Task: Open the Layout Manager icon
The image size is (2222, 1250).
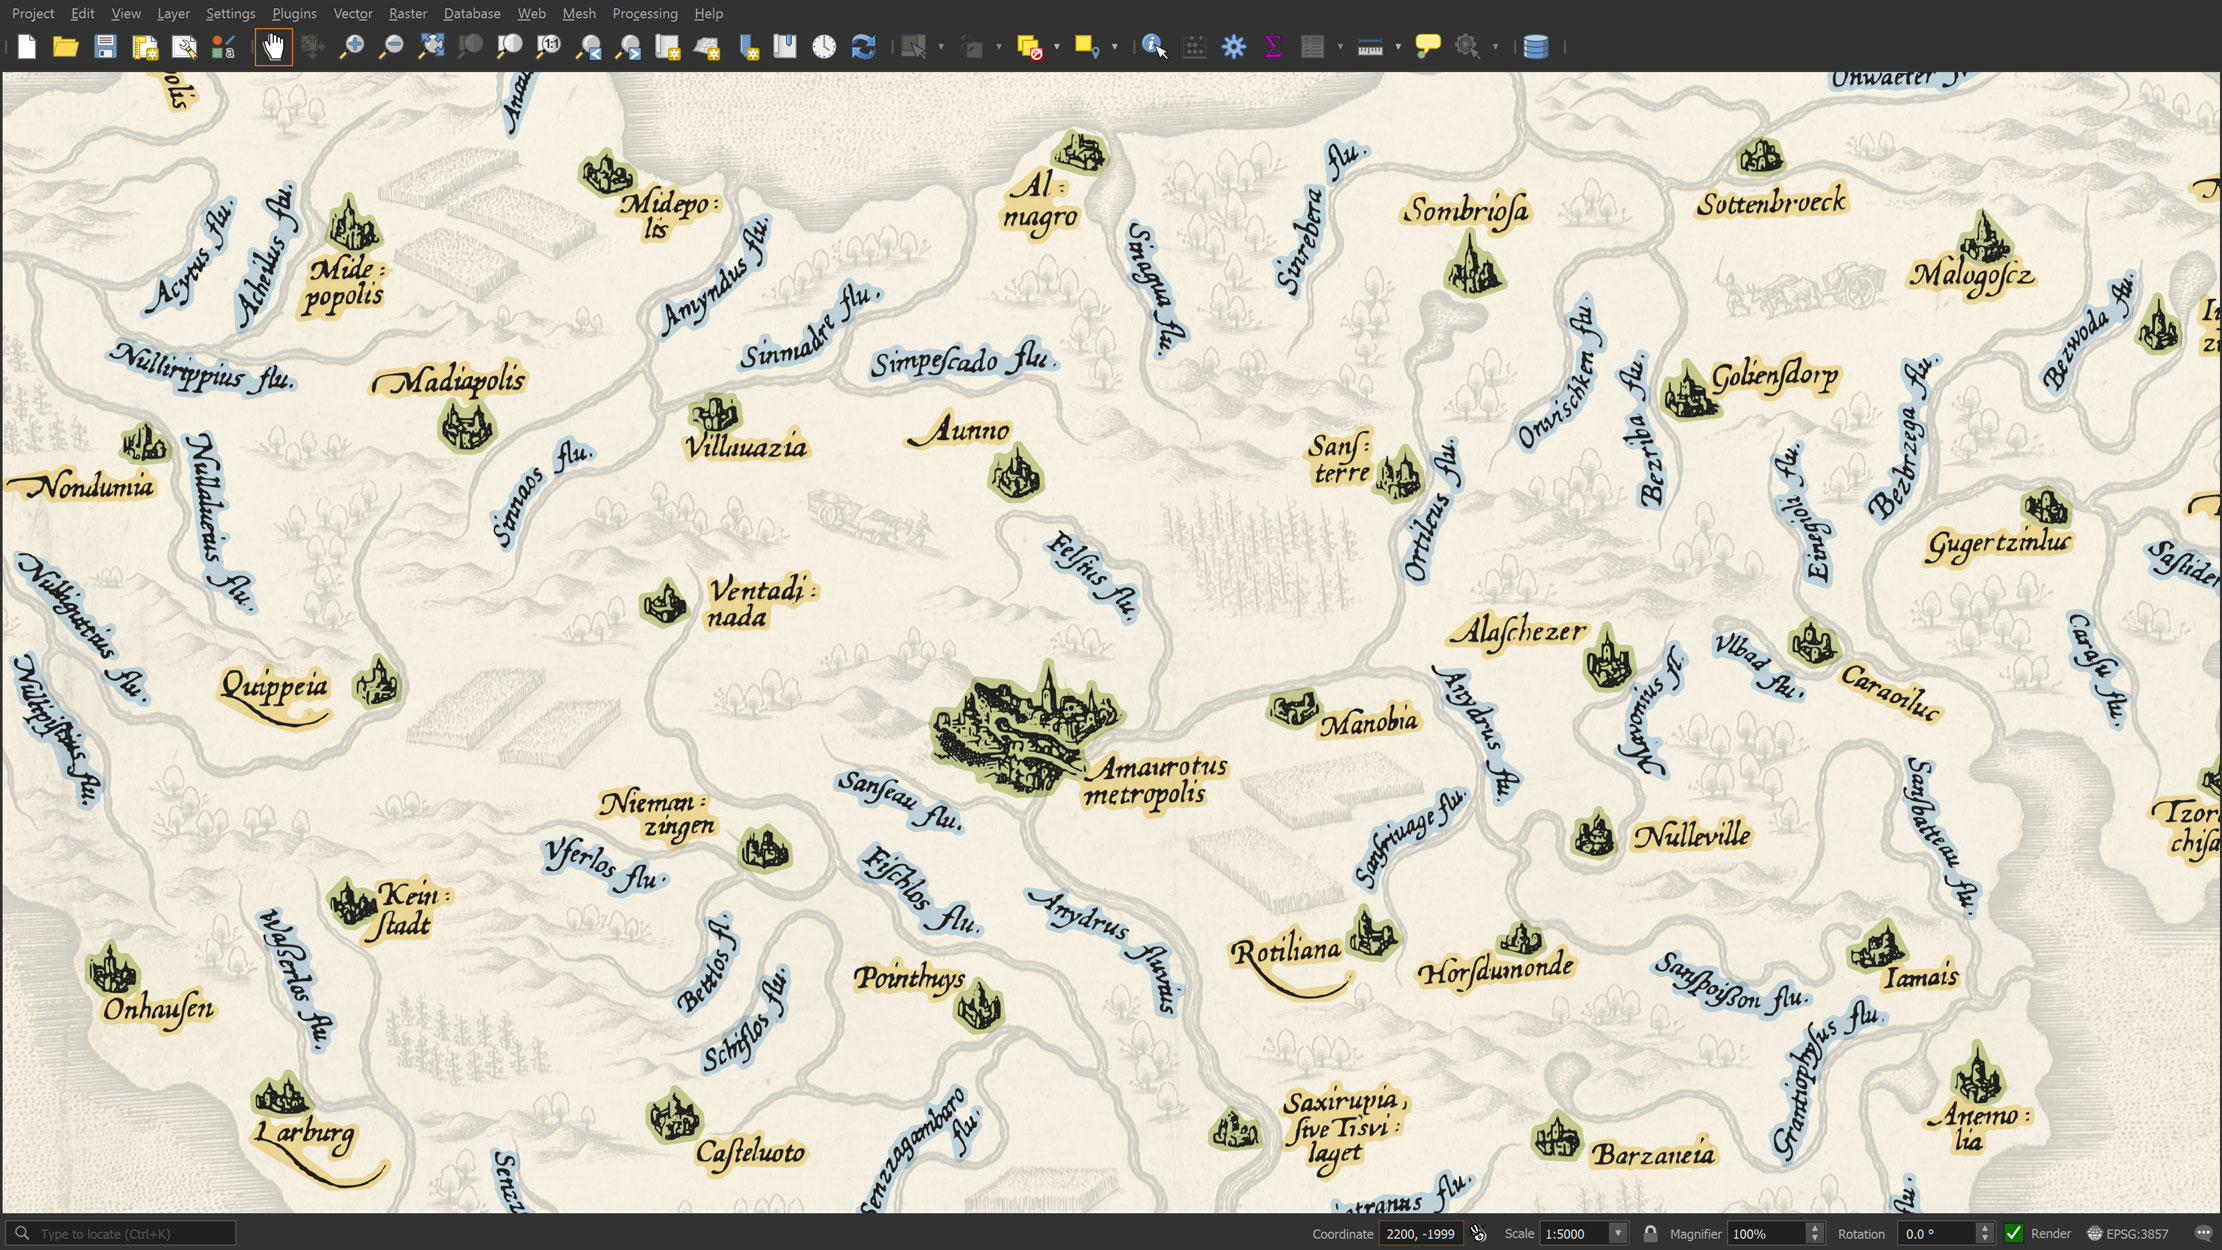Action: pos(184,47)
